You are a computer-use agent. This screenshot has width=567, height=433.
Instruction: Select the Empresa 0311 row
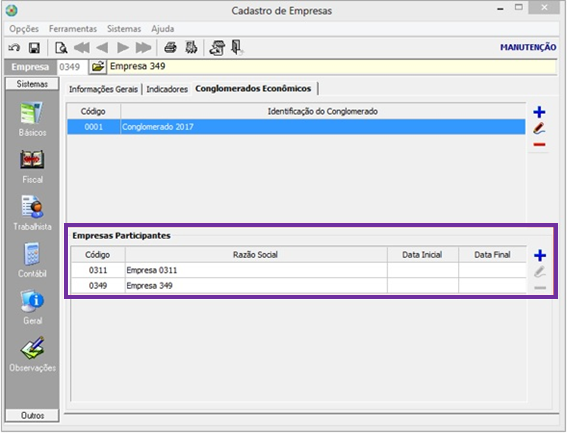[x=298, y=270]
